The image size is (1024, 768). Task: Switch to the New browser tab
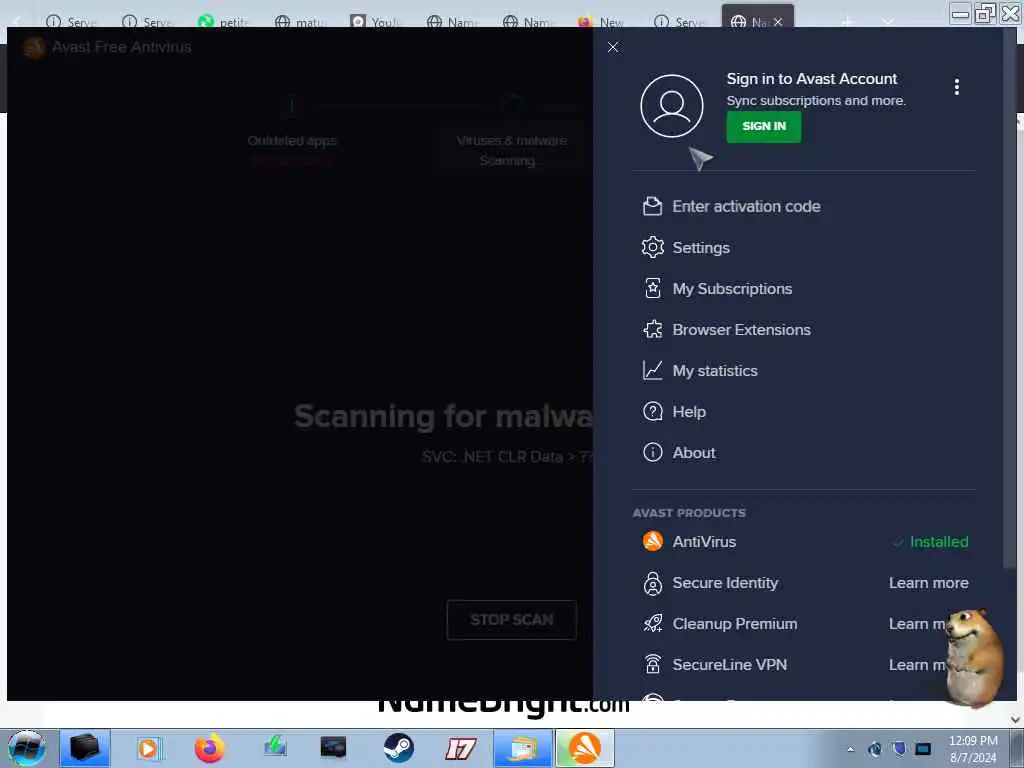coord(601,22)
